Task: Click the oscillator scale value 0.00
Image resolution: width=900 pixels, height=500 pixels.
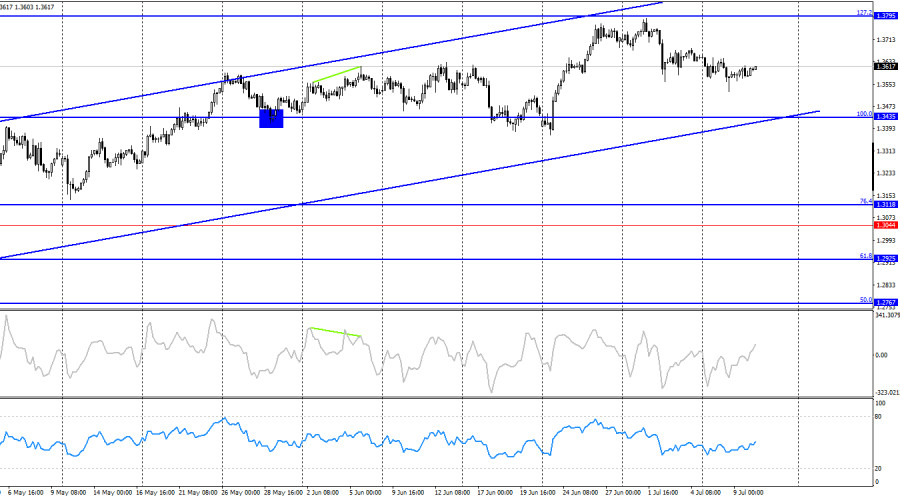Action: [882, 355]
